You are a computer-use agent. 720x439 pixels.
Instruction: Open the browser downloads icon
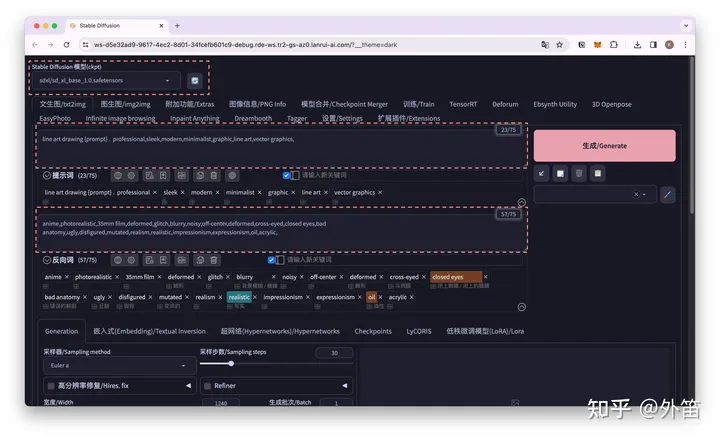pos(637,45)
